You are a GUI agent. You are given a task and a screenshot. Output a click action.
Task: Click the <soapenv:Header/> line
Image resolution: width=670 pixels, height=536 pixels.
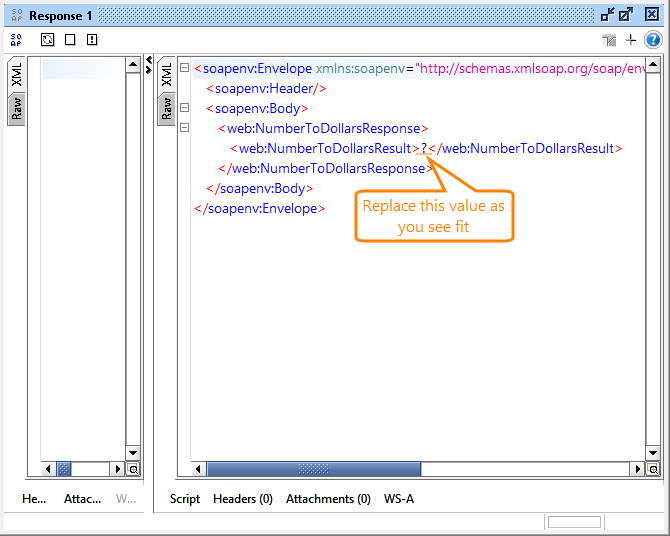[266, 88]
